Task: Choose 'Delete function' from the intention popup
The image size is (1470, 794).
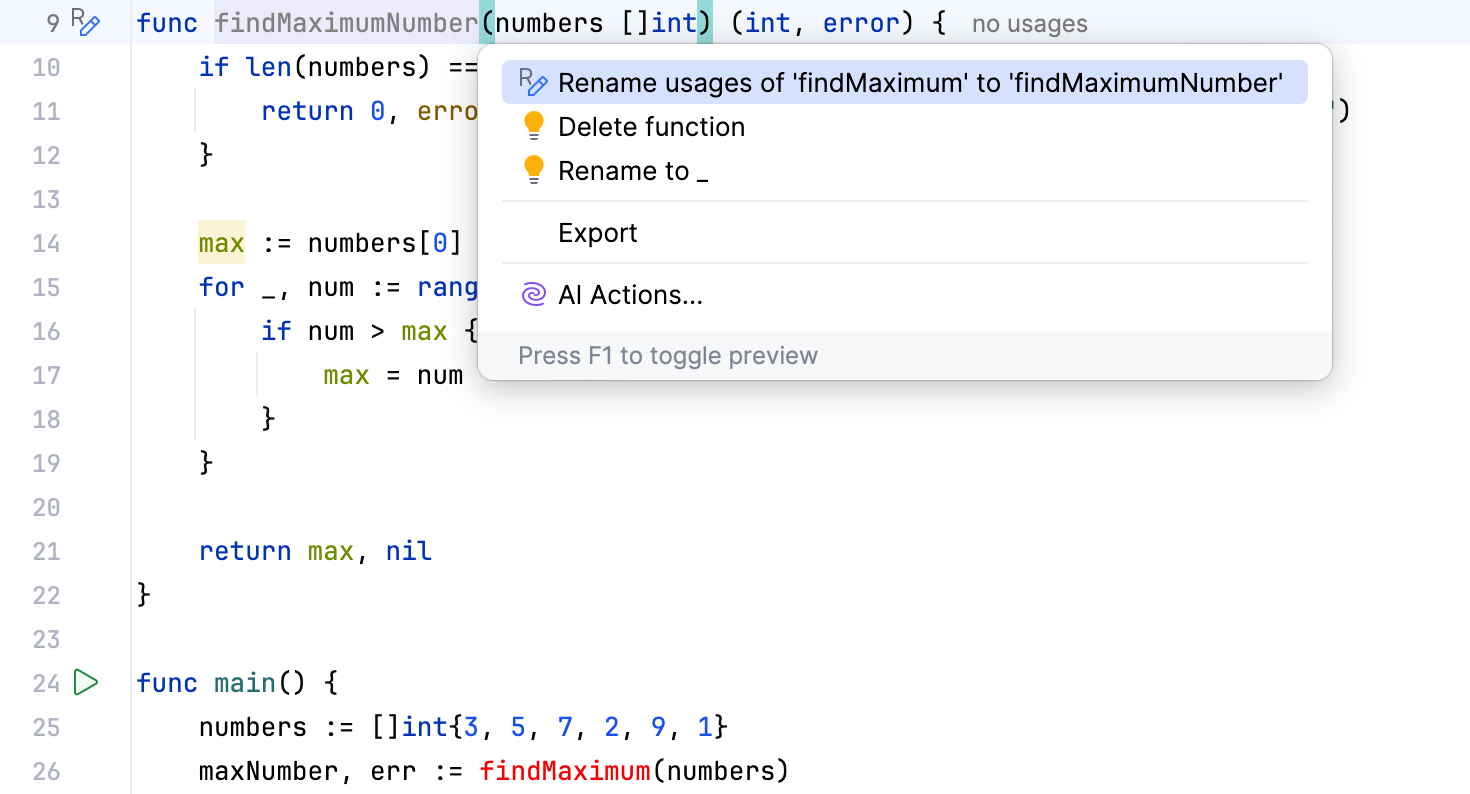Action: (651, 126)
